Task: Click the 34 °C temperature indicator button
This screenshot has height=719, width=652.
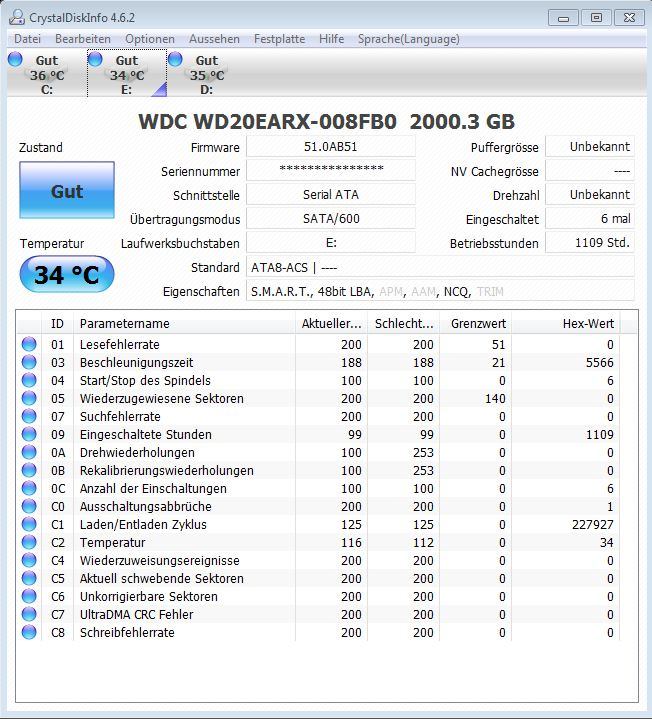Action: click(67, 274)
